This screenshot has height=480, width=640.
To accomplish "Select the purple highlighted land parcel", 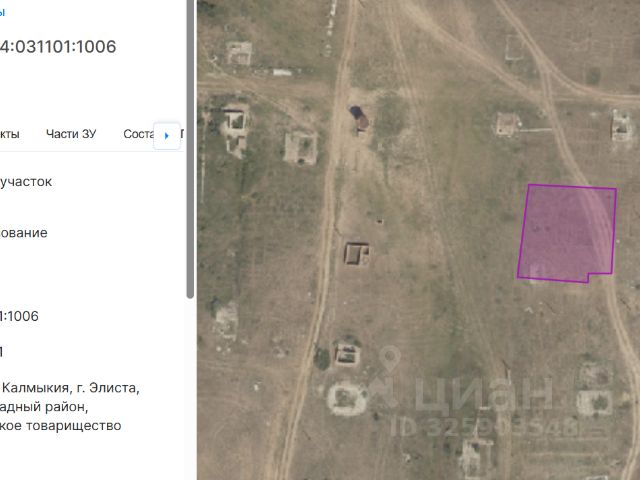I will 567,233.
